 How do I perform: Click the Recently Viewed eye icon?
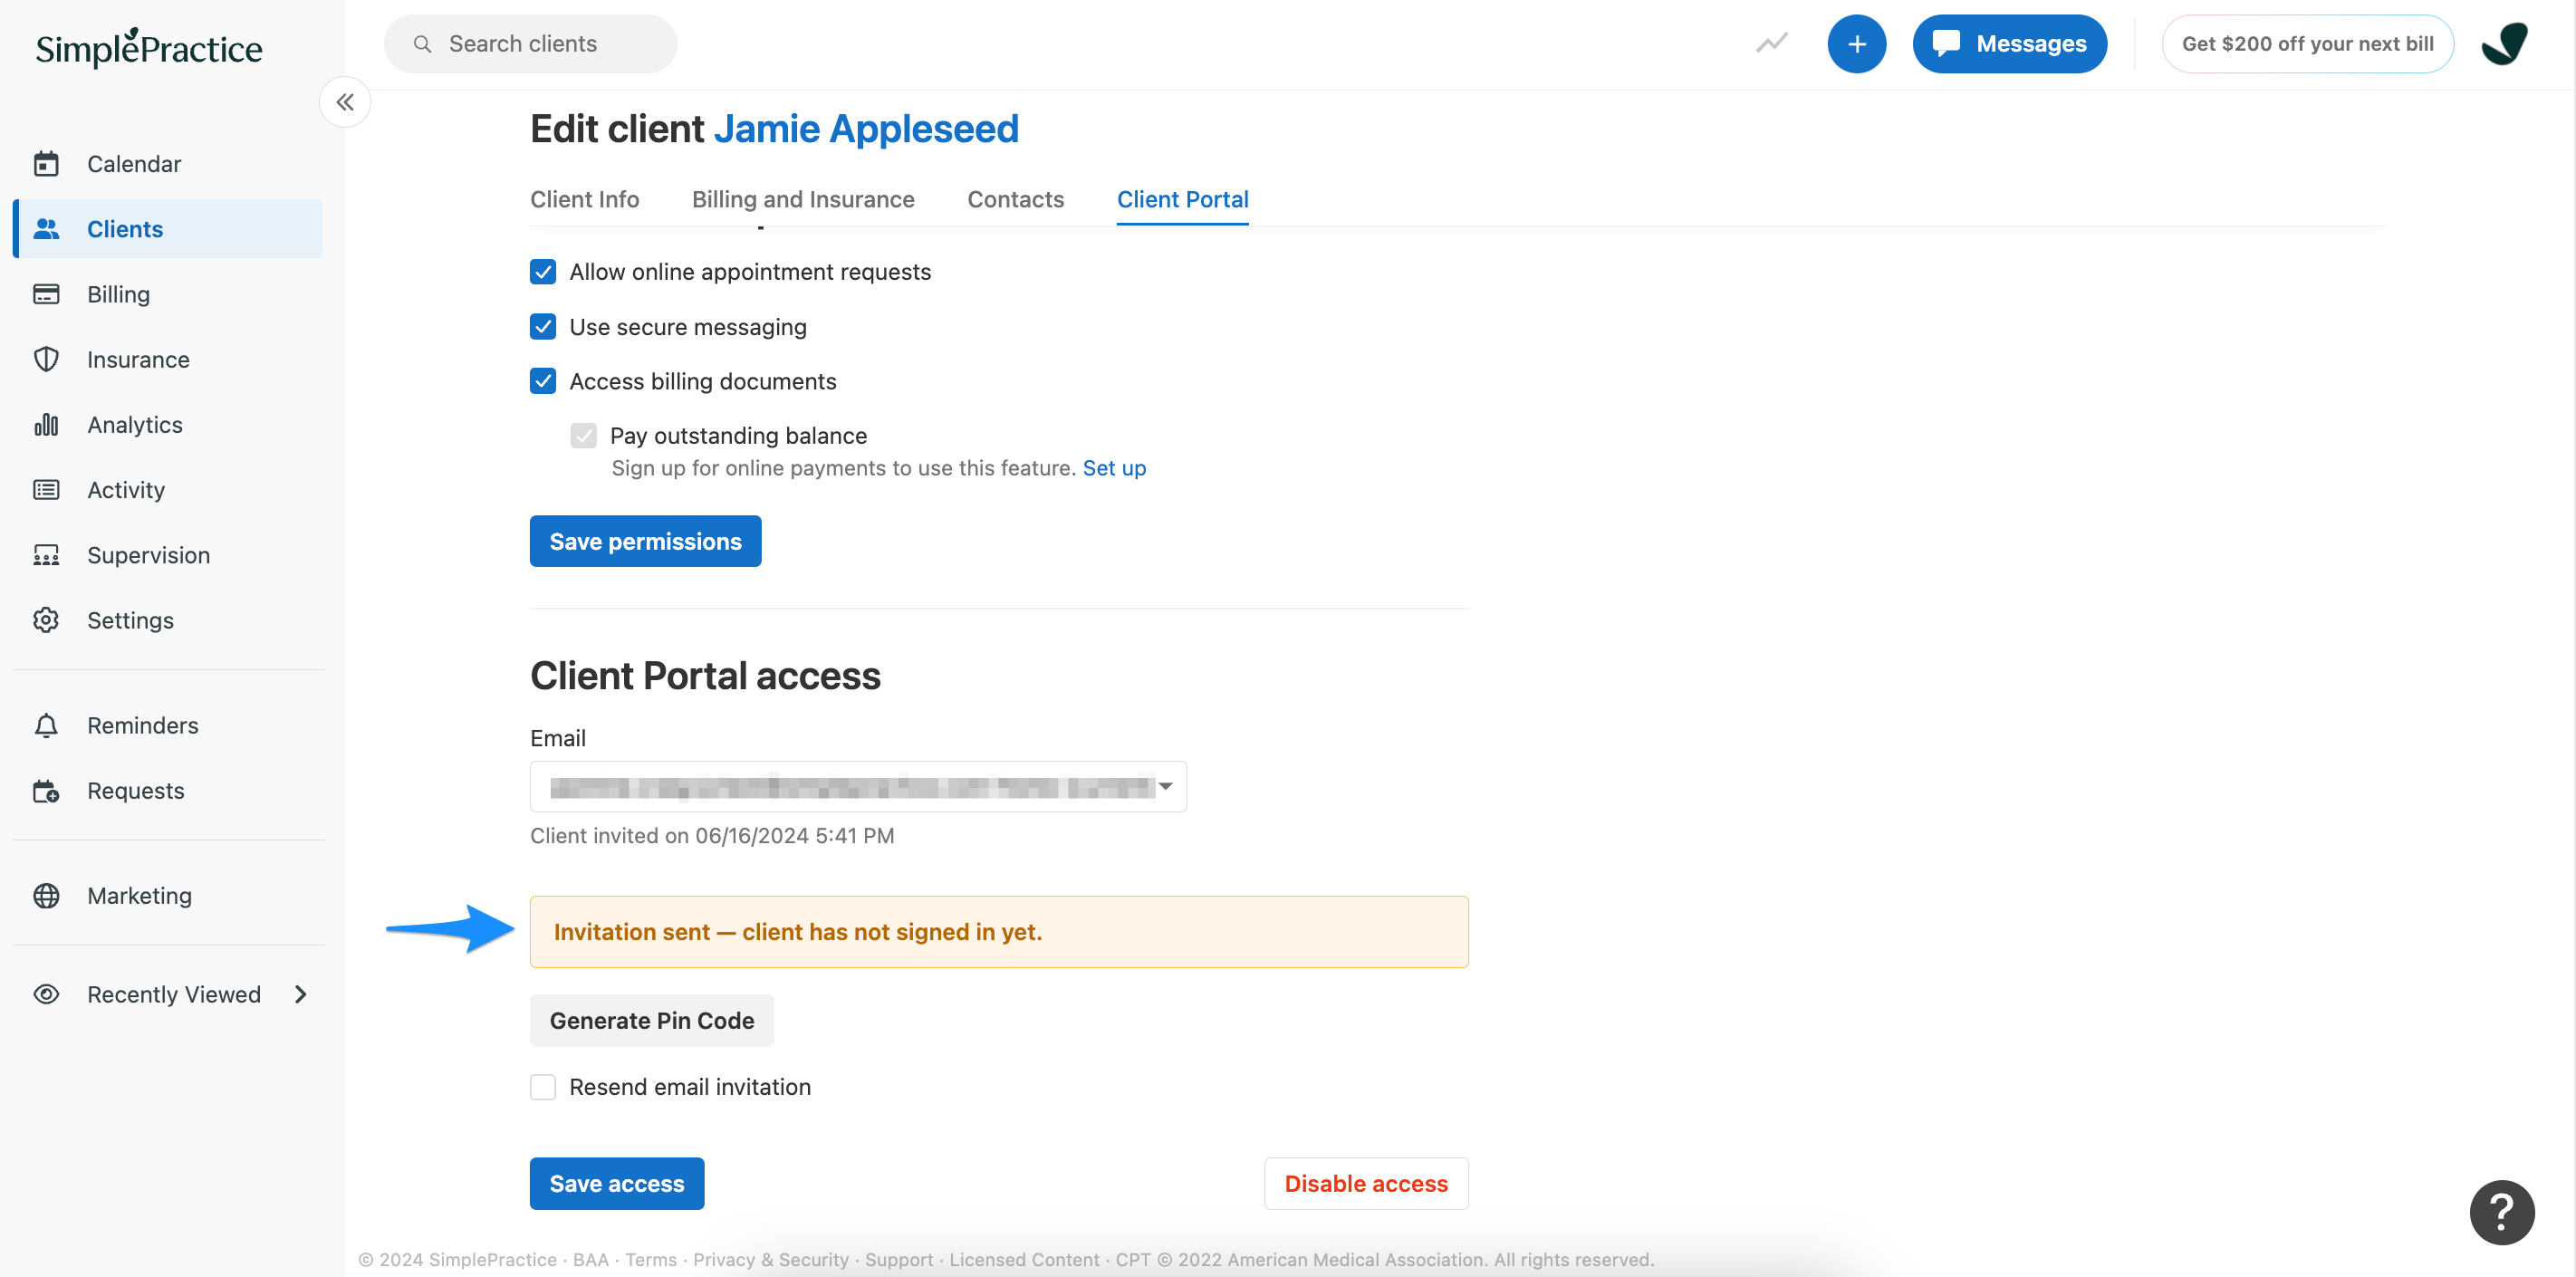pos(46,993)
